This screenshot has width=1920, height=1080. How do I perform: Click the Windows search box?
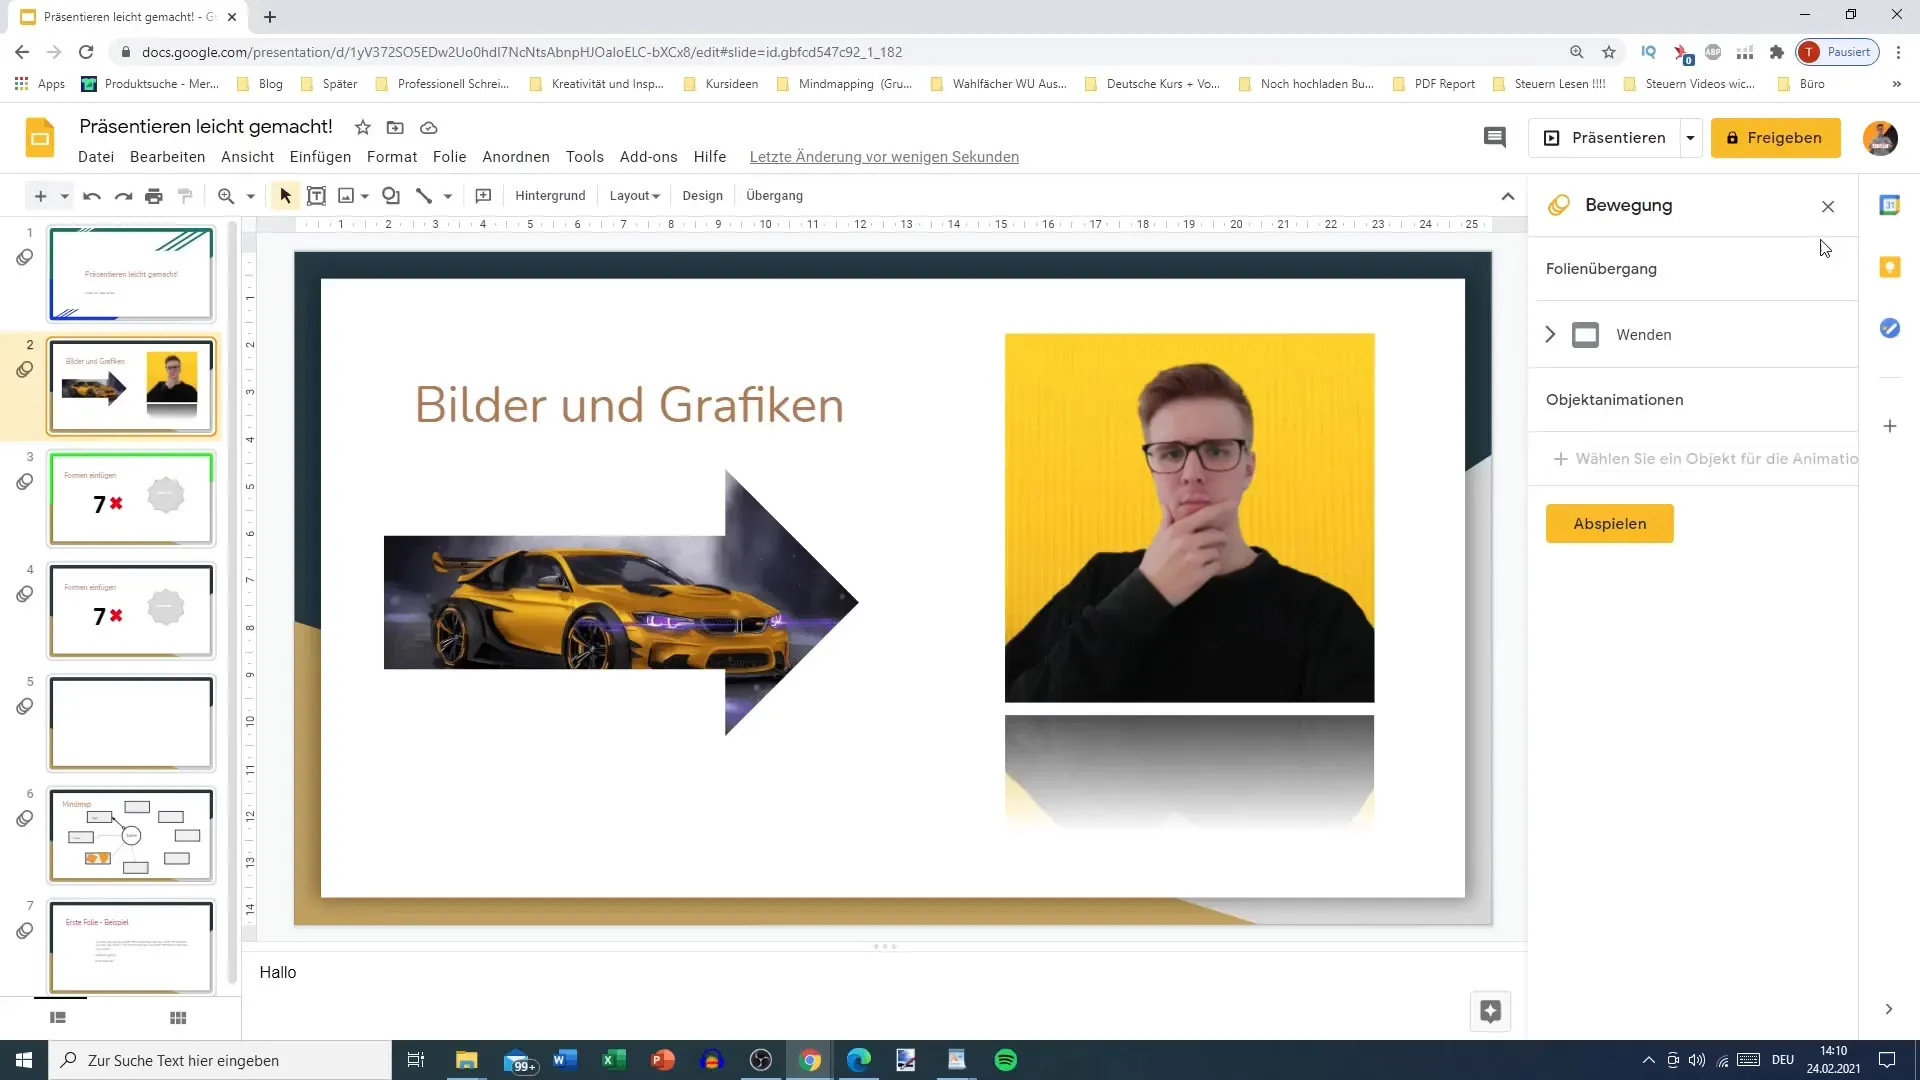coord(220,1060)
